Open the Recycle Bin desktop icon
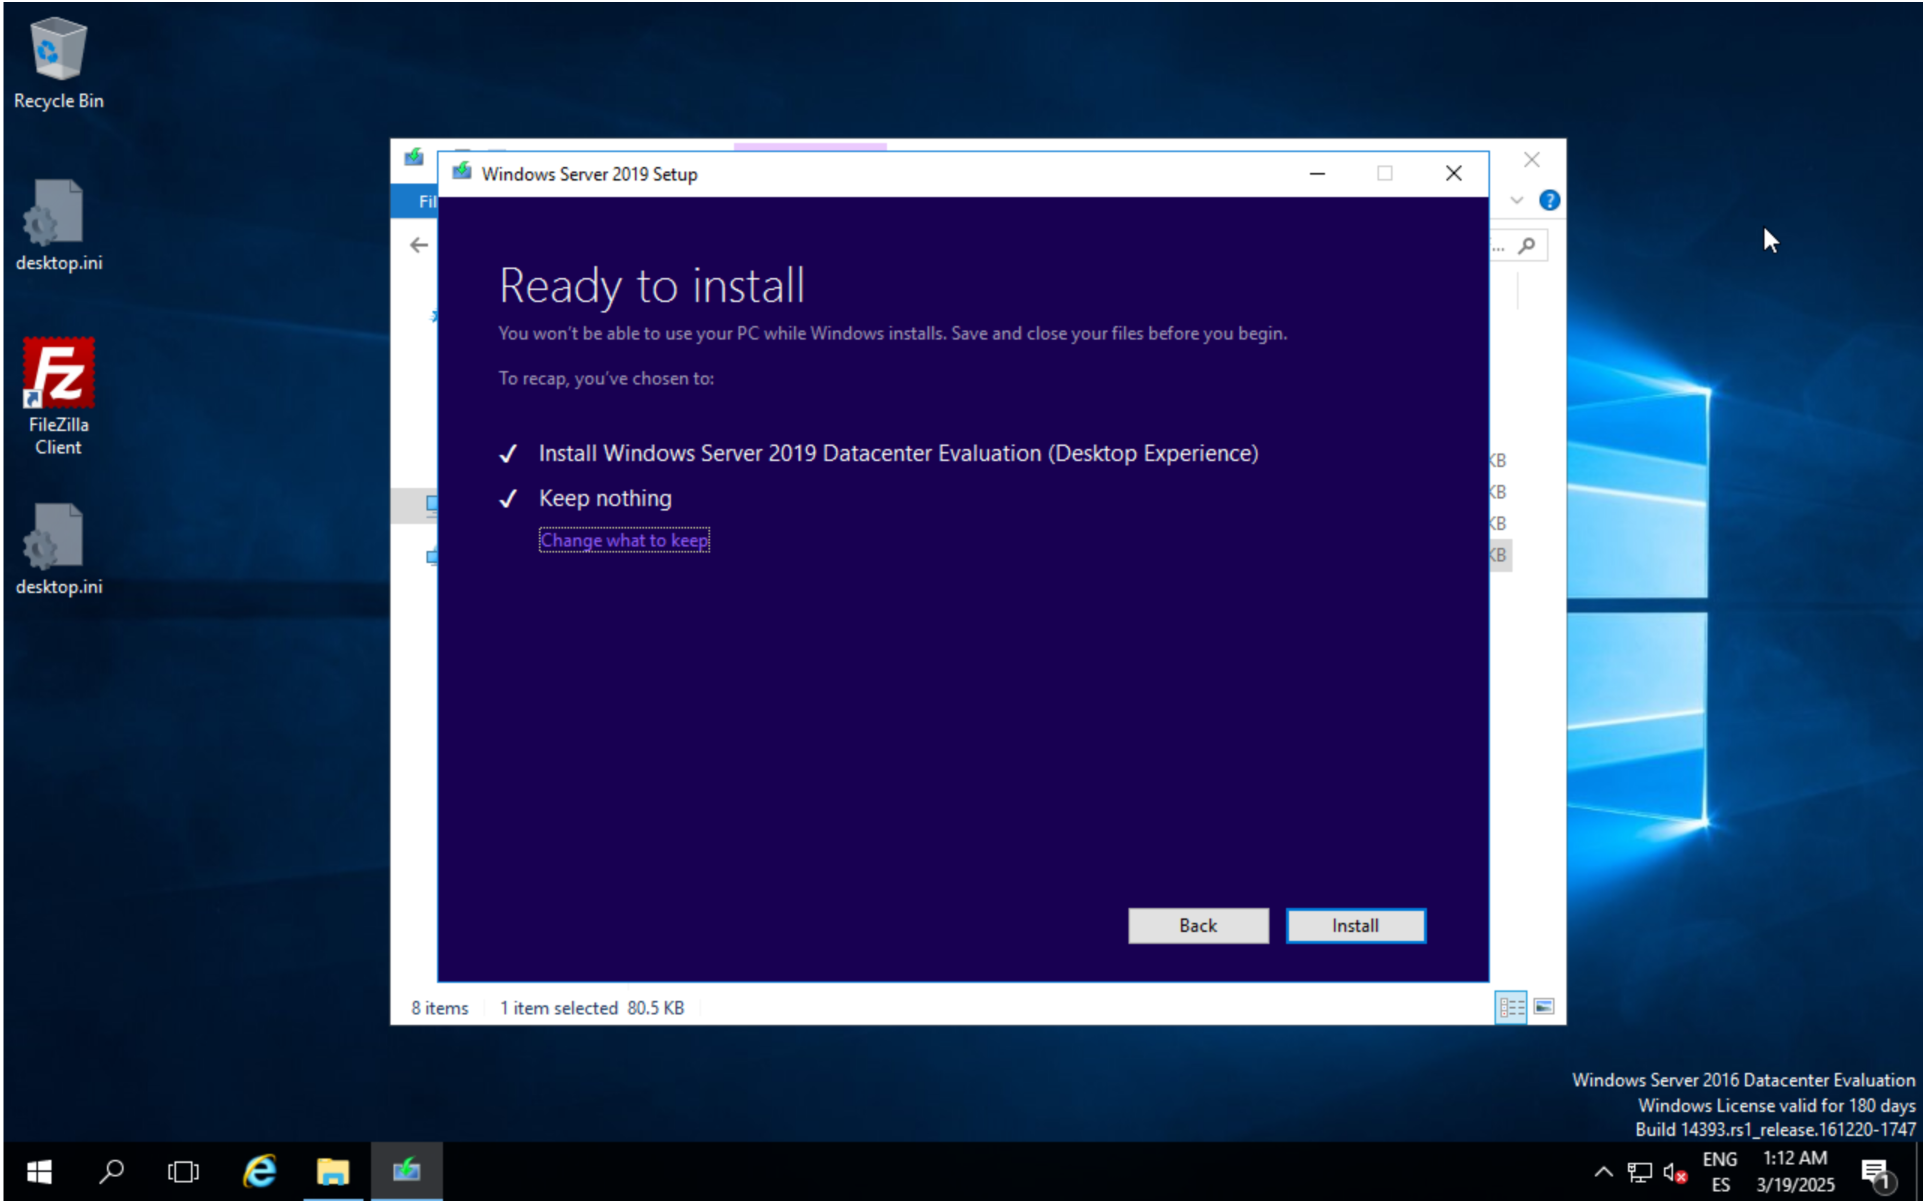1923x1201 pixels. click(x=58, y=62)
